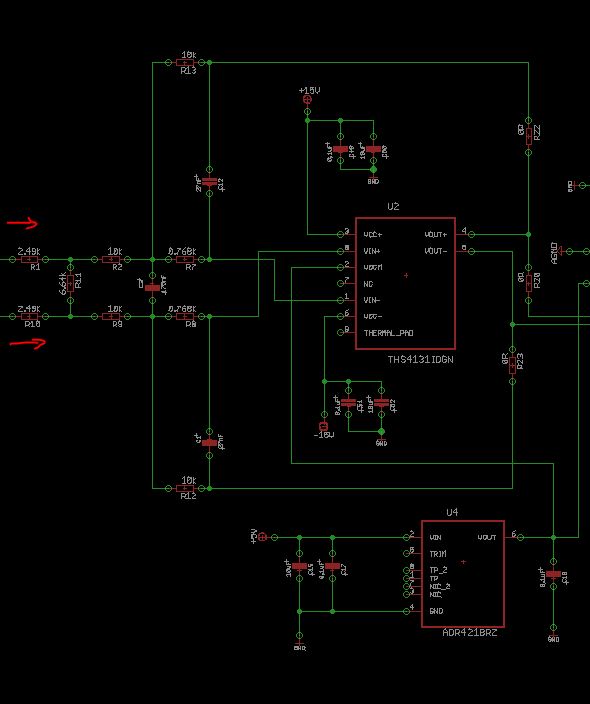Select capacitor C31 near -15V
Screen dimensions: 590x704
(348, 403)
